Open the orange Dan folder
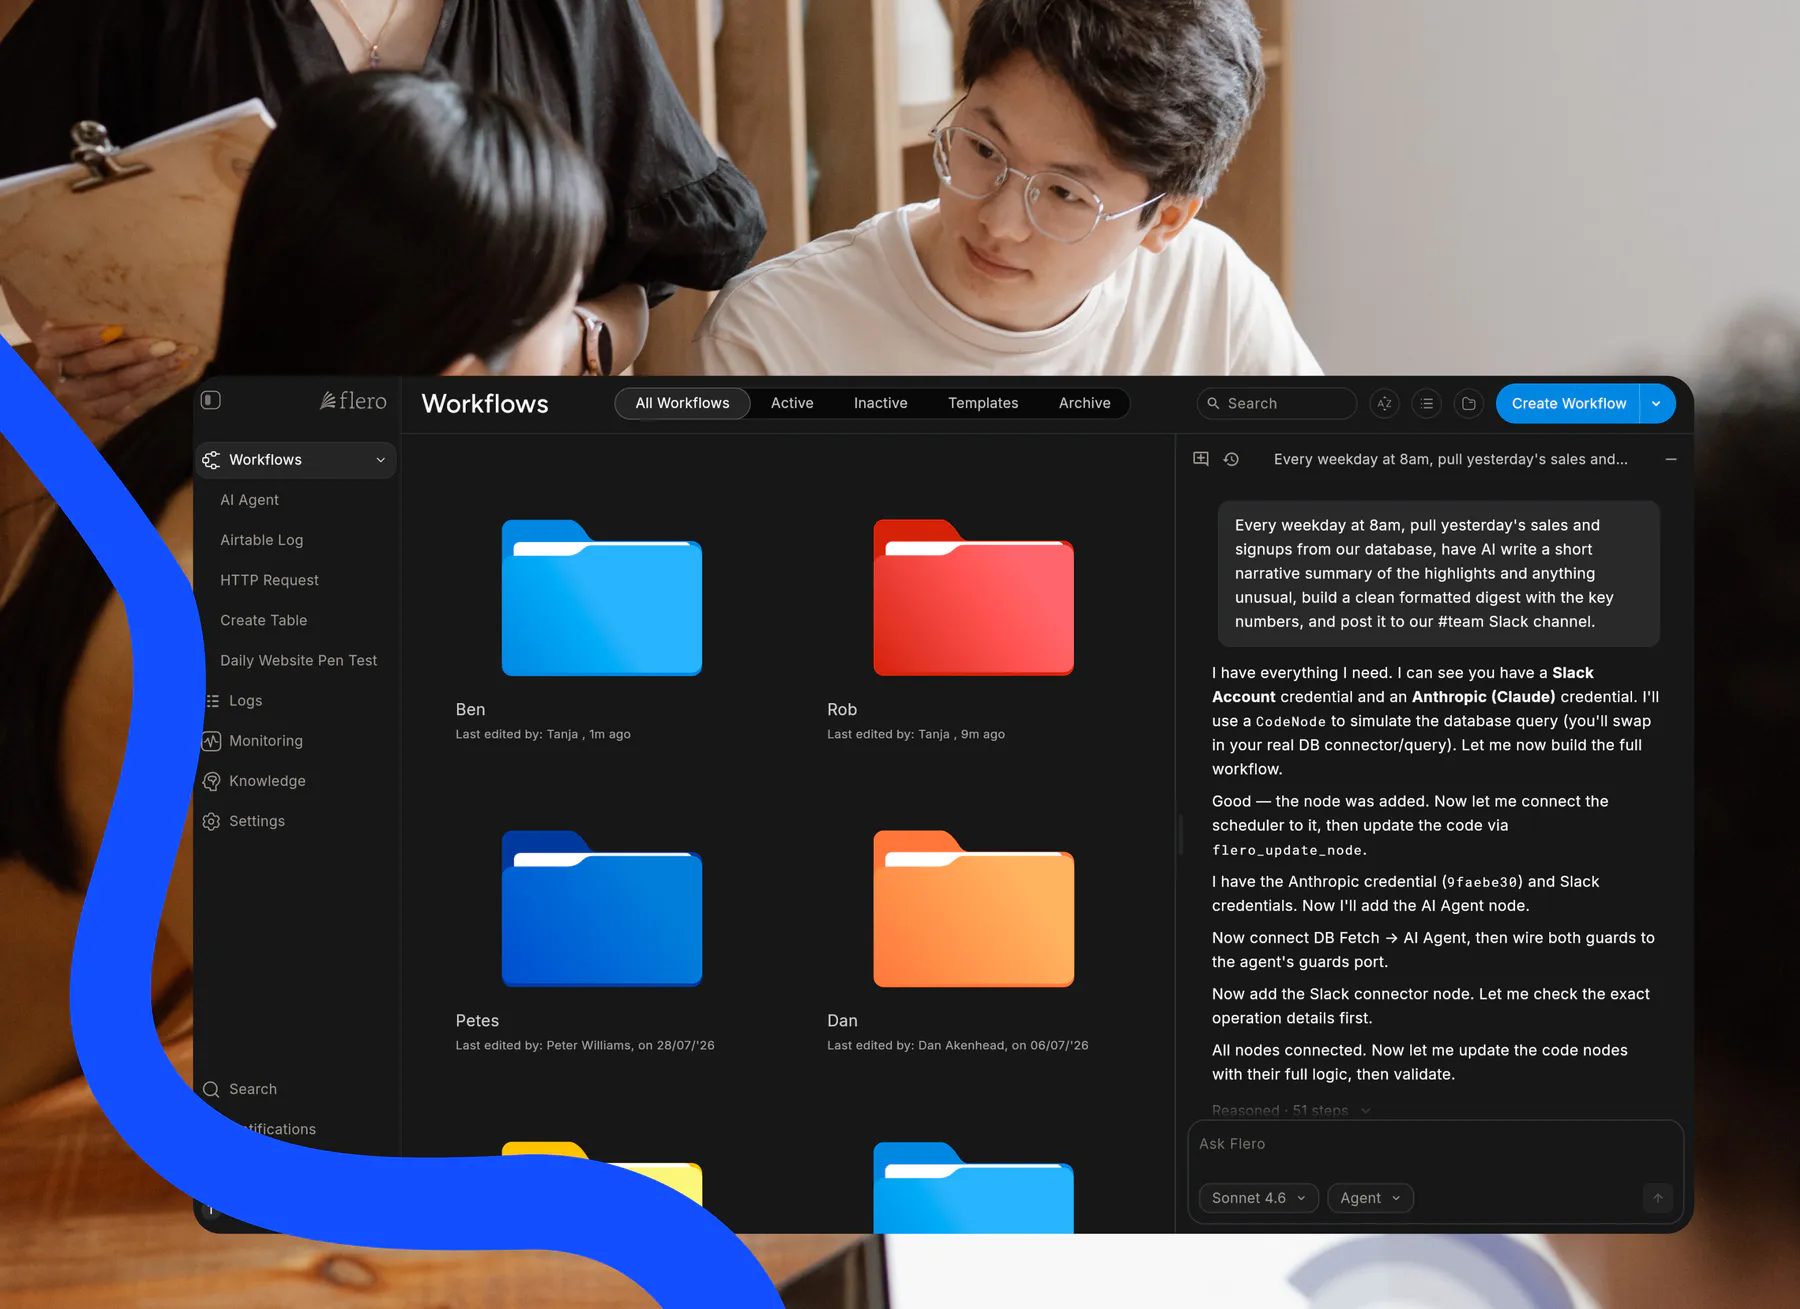1800x1309 pixels. coord(973,909)
